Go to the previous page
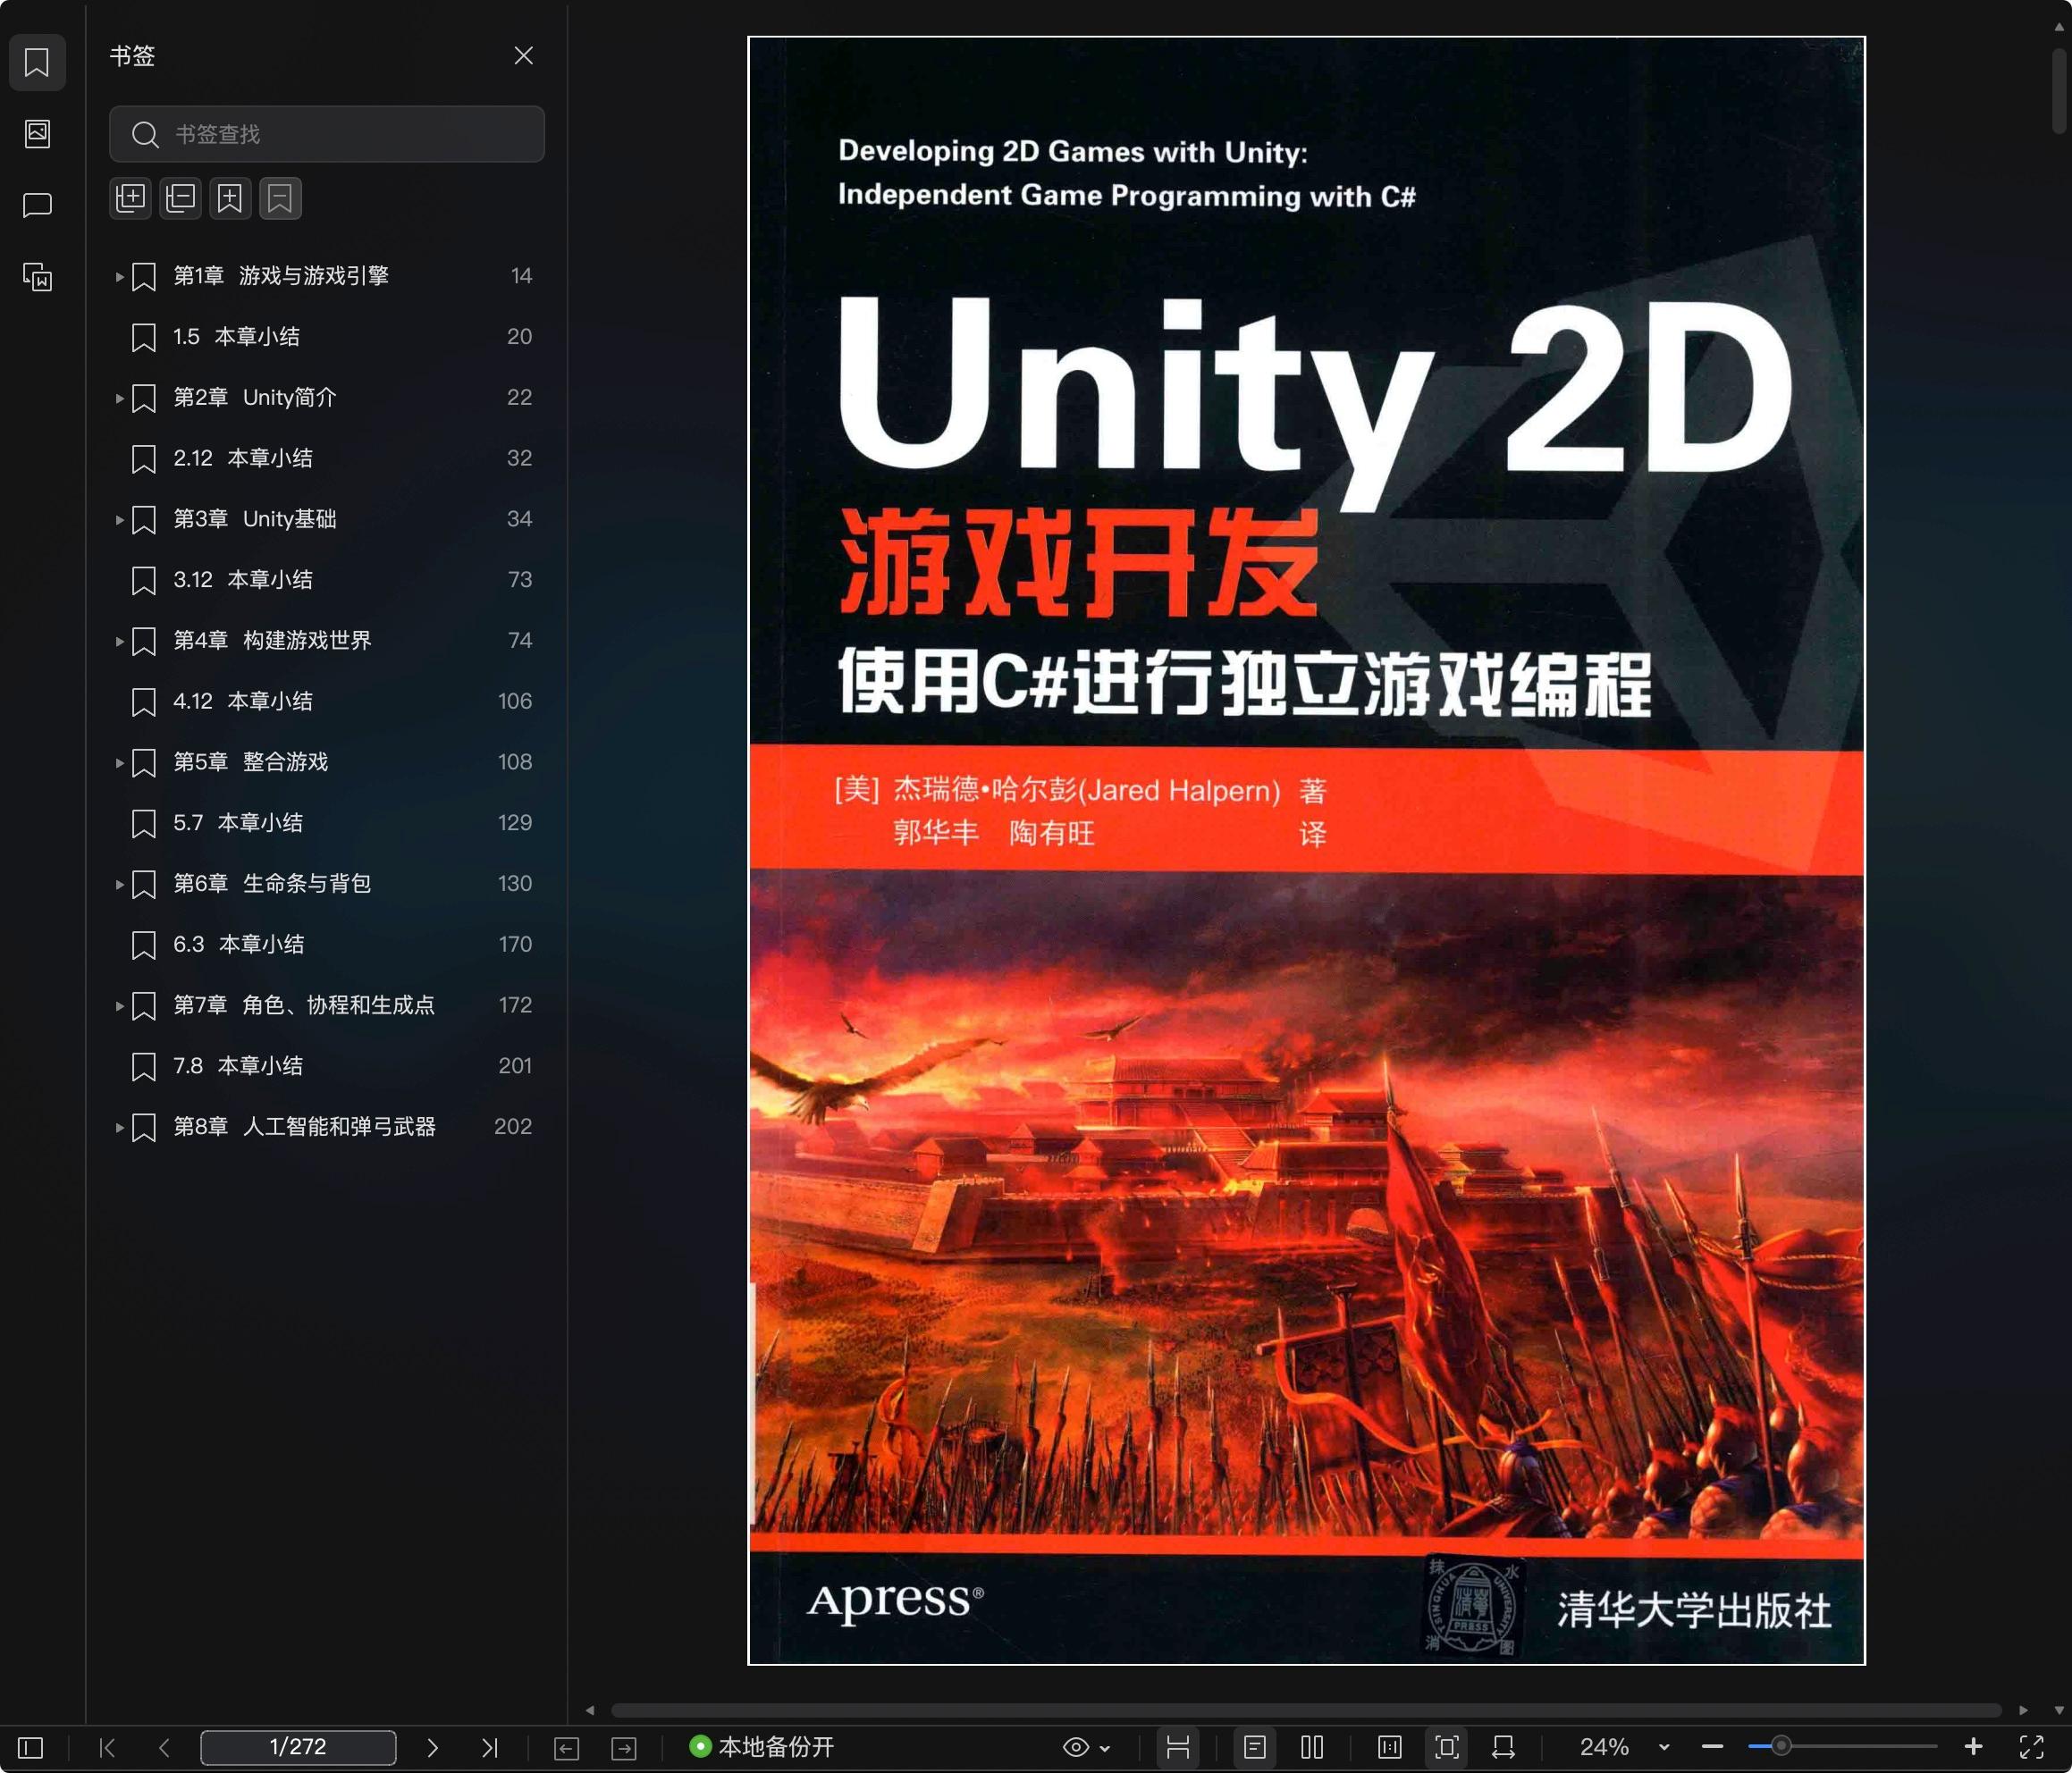 point(164,1747)
